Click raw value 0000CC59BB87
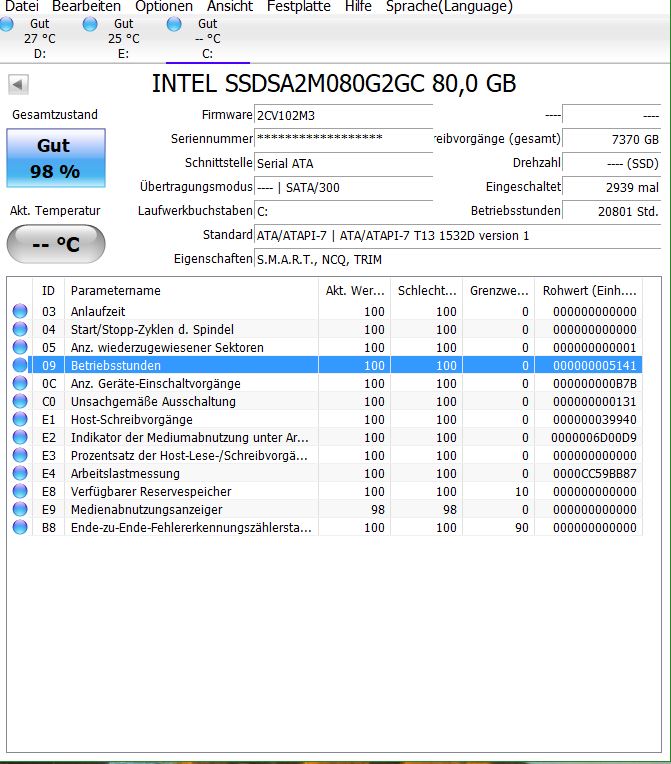This screenshot has width=671, height=764. pos(594,474)
